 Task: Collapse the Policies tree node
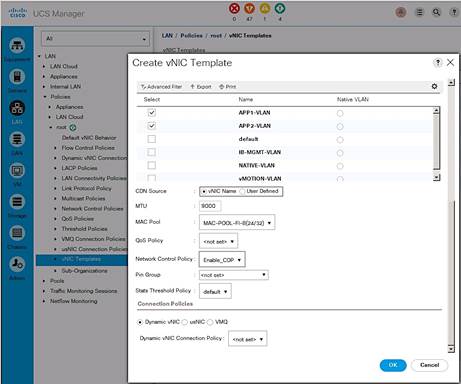pos(45,97)
